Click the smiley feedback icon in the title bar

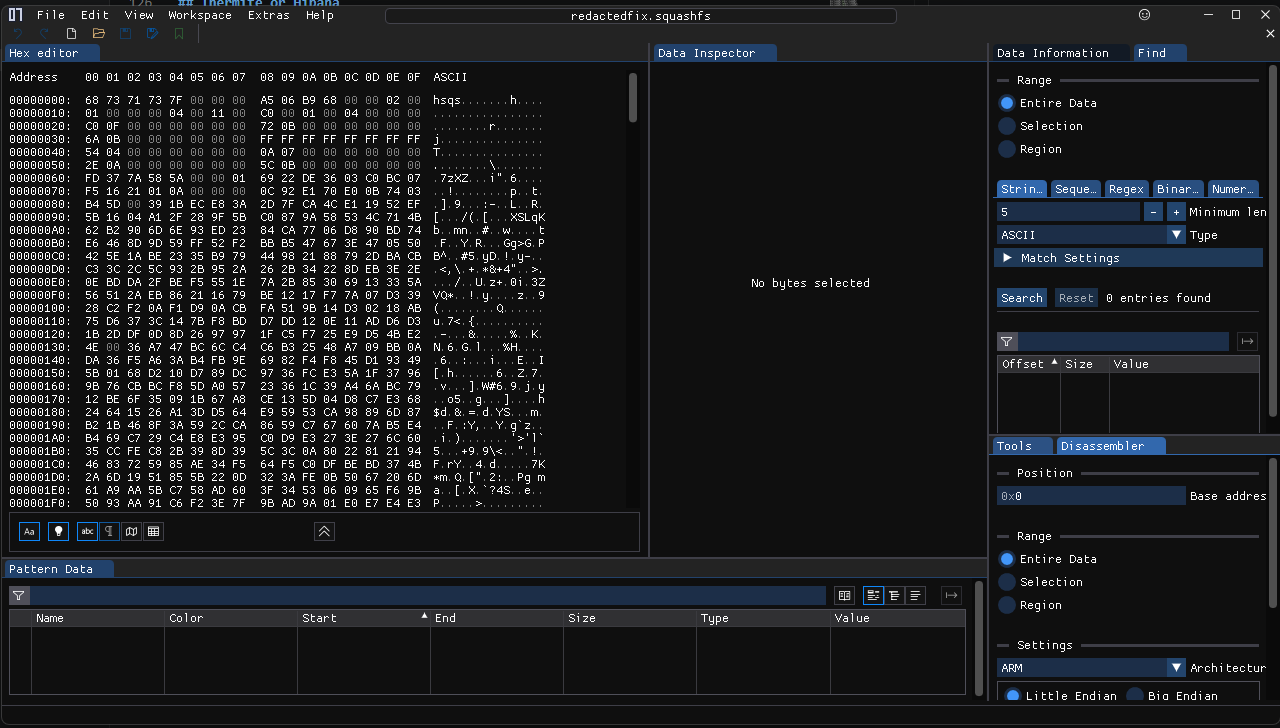[1145, 15]
